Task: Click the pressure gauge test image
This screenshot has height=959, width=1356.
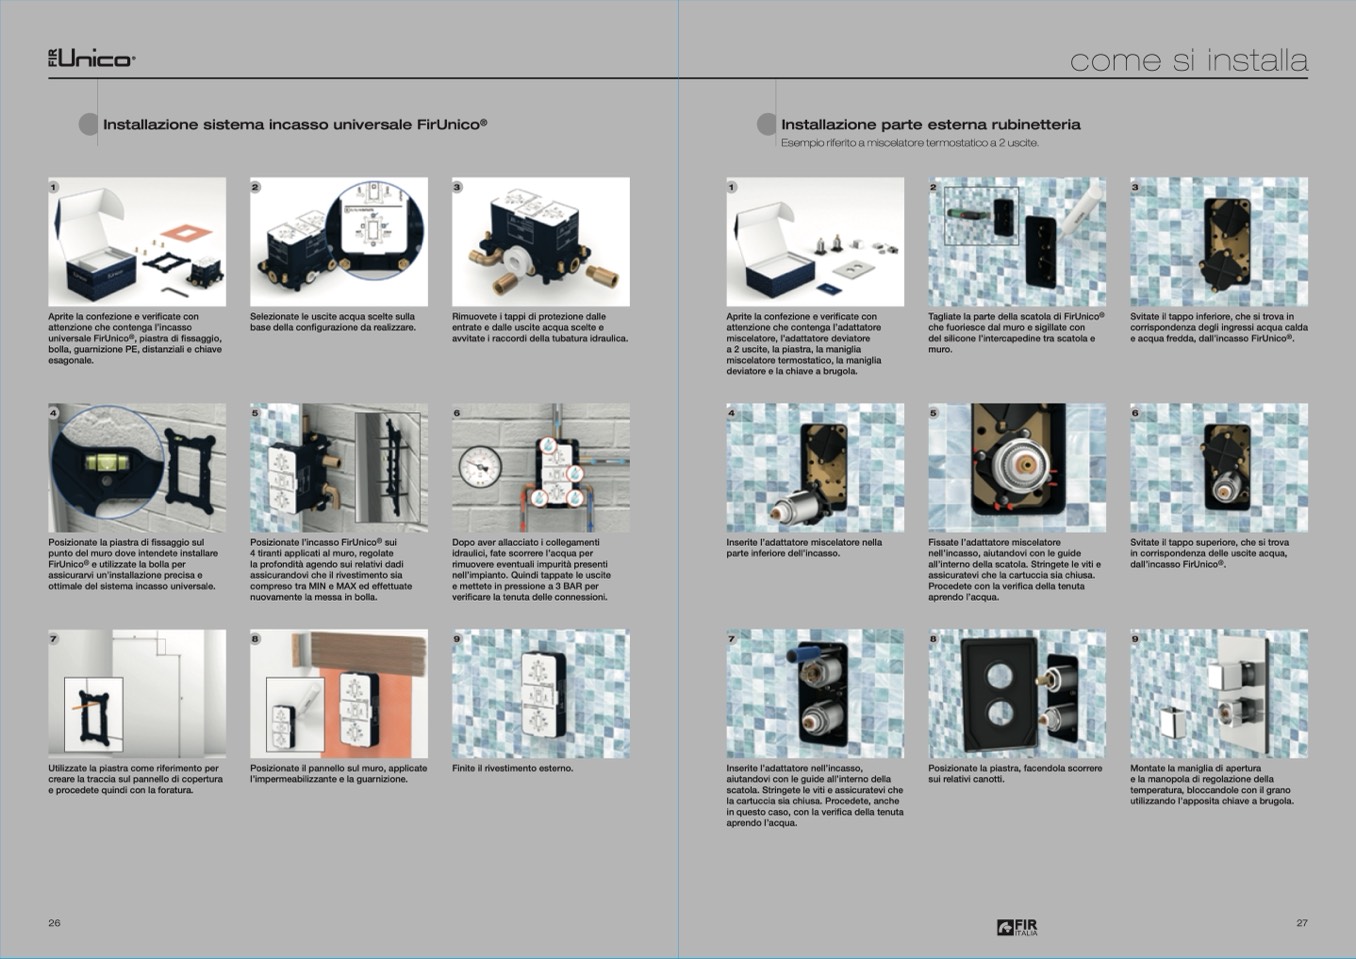Action: click(x=540, y=467)
